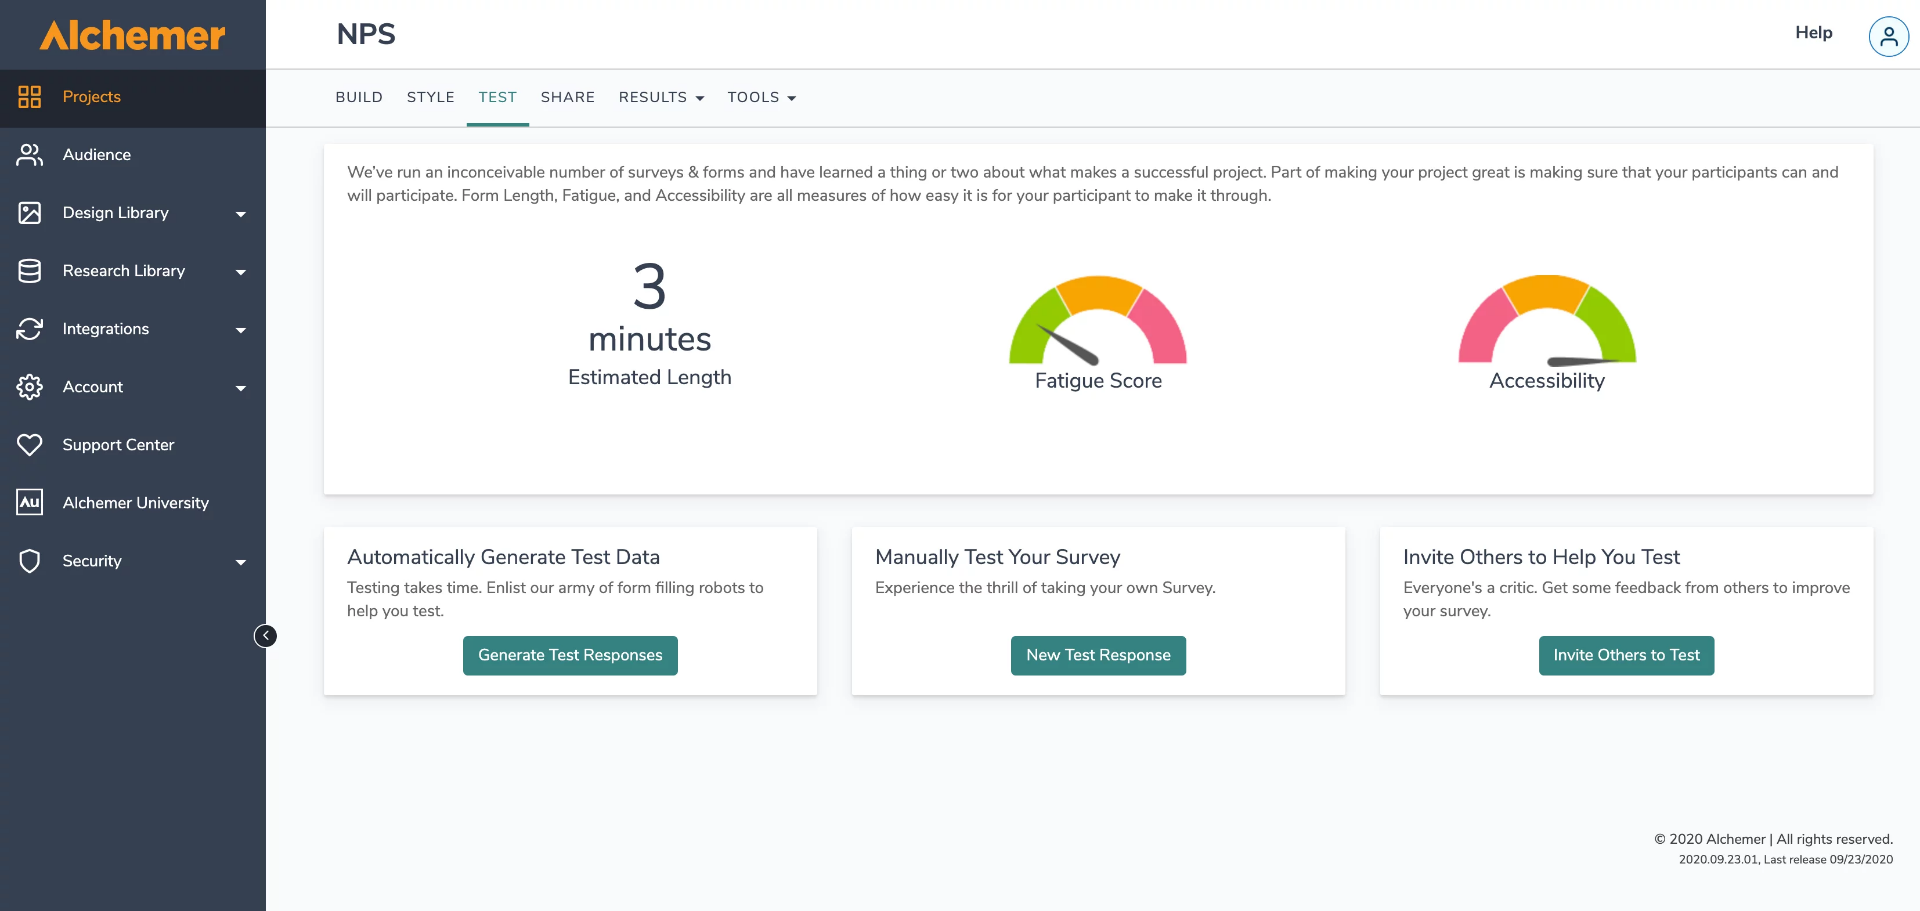Open the Results dropdown menu
The width and height of the screenshot is (1920, 911).
661,97
